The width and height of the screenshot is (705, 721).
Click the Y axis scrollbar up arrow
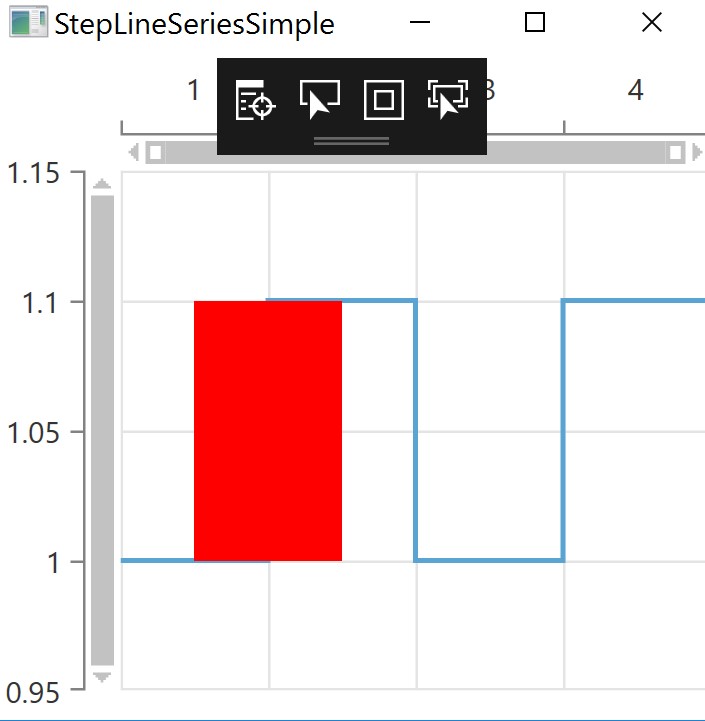(x=102, y=184)
